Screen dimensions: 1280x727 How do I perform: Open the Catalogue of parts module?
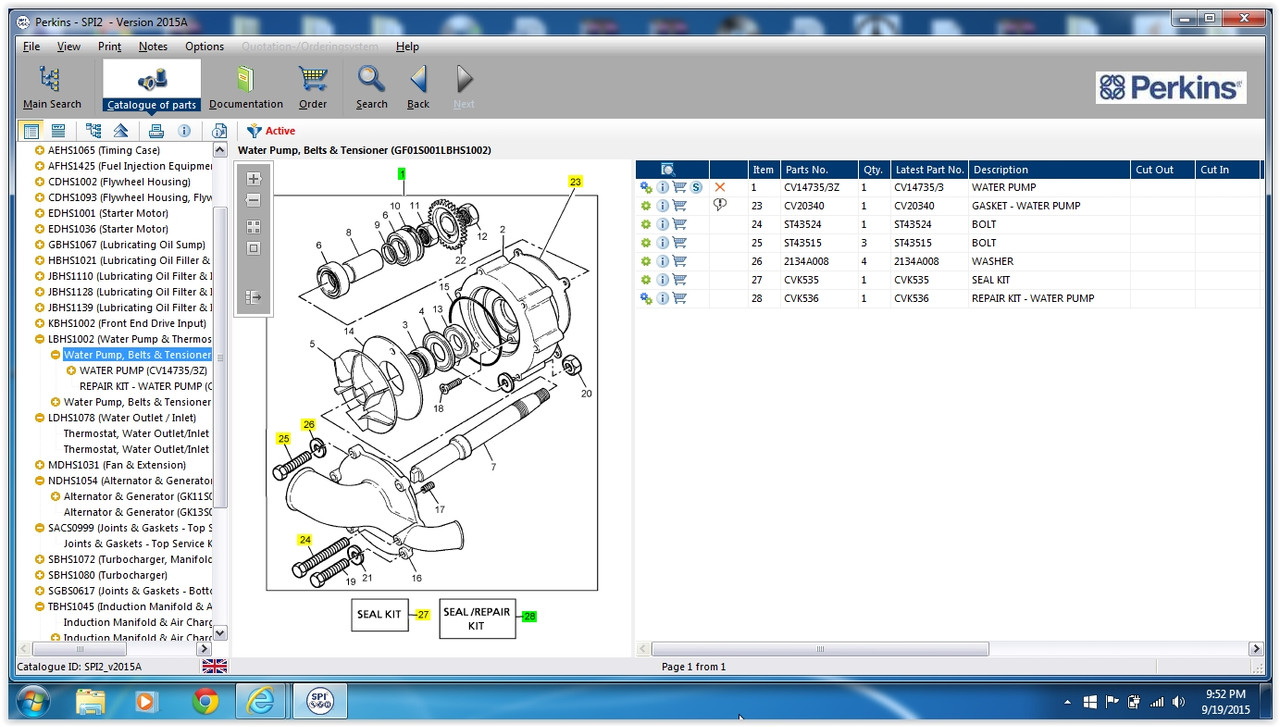(152, 87)
